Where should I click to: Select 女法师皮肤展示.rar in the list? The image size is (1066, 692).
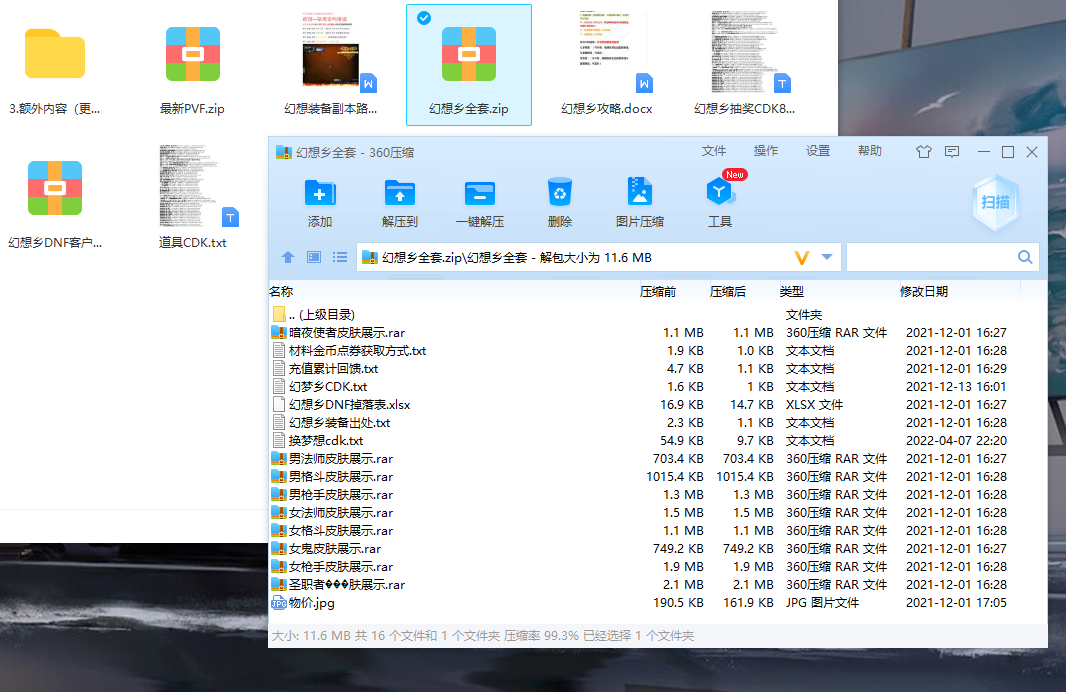coord(657,513)
